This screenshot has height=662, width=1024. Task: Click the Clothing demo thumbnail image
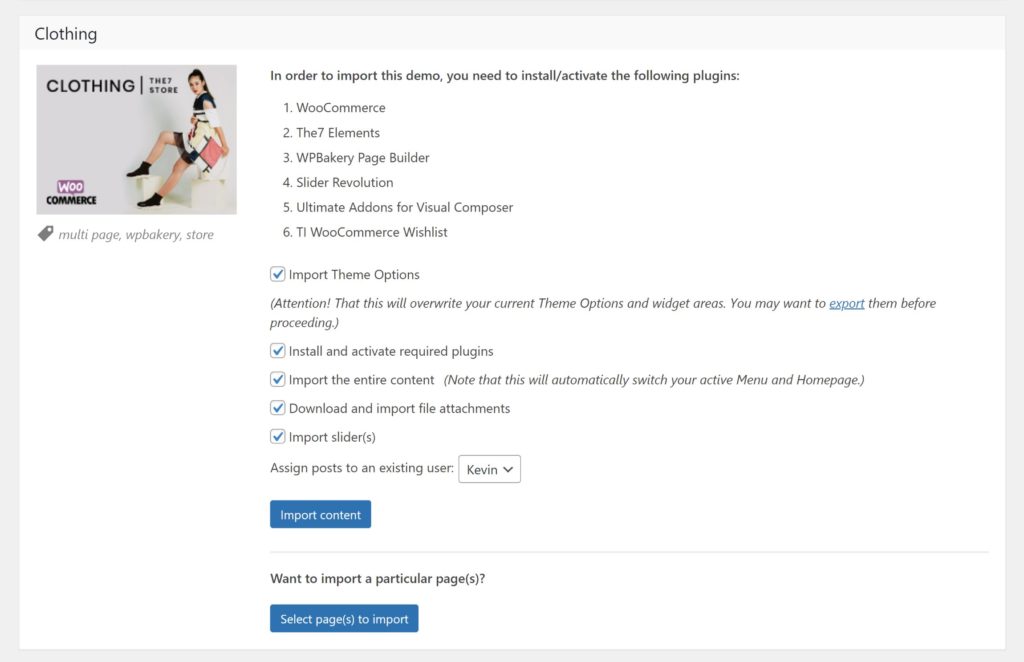[x=136, y=139]
